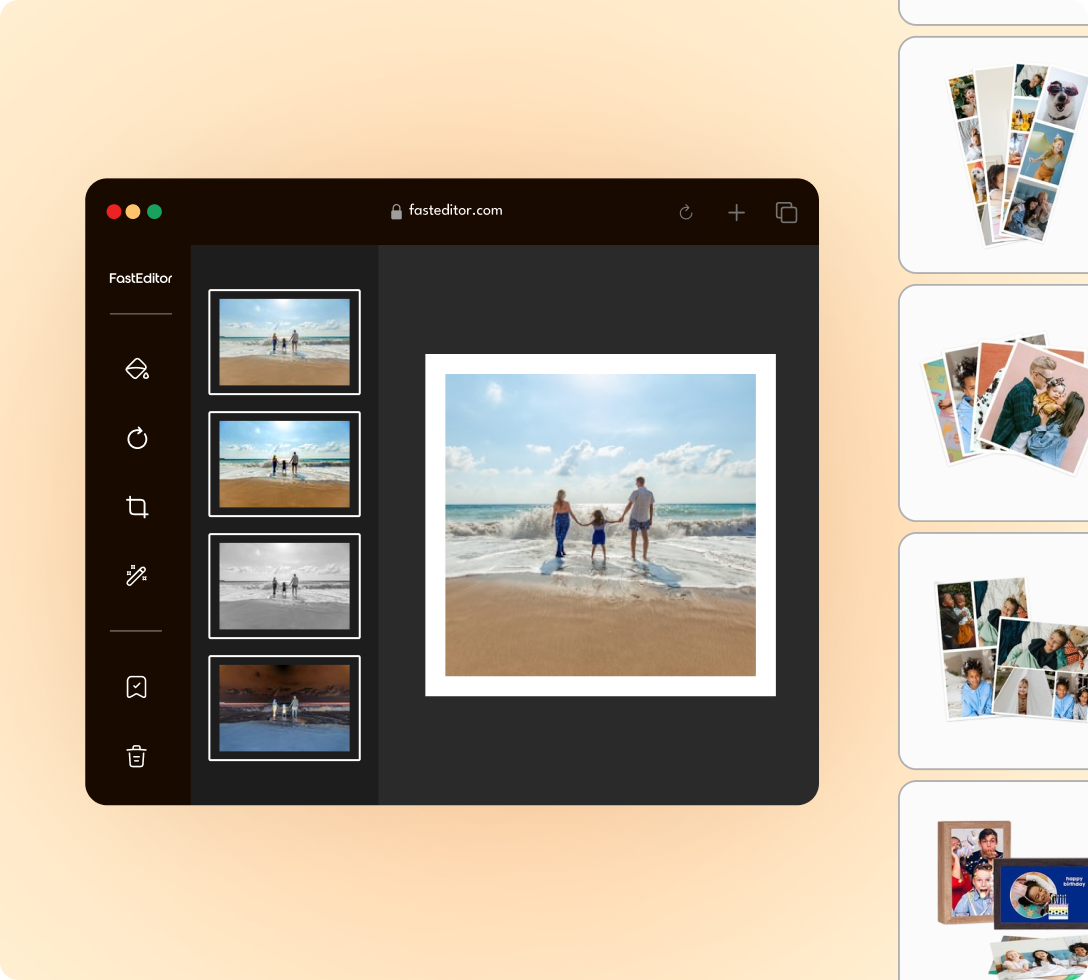Viewport: 1088px width, 980px height.
Task: Select the grayscale beach photo thumbnail
Action: click(284, 586)
